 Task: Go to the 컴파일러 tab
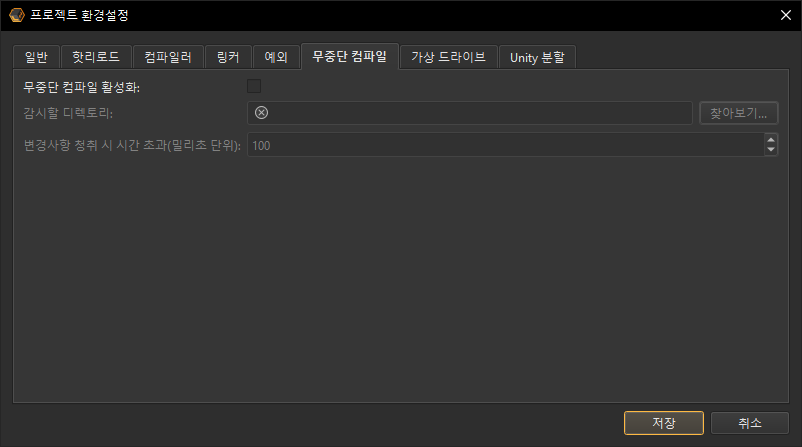click(x=168, y=58)
